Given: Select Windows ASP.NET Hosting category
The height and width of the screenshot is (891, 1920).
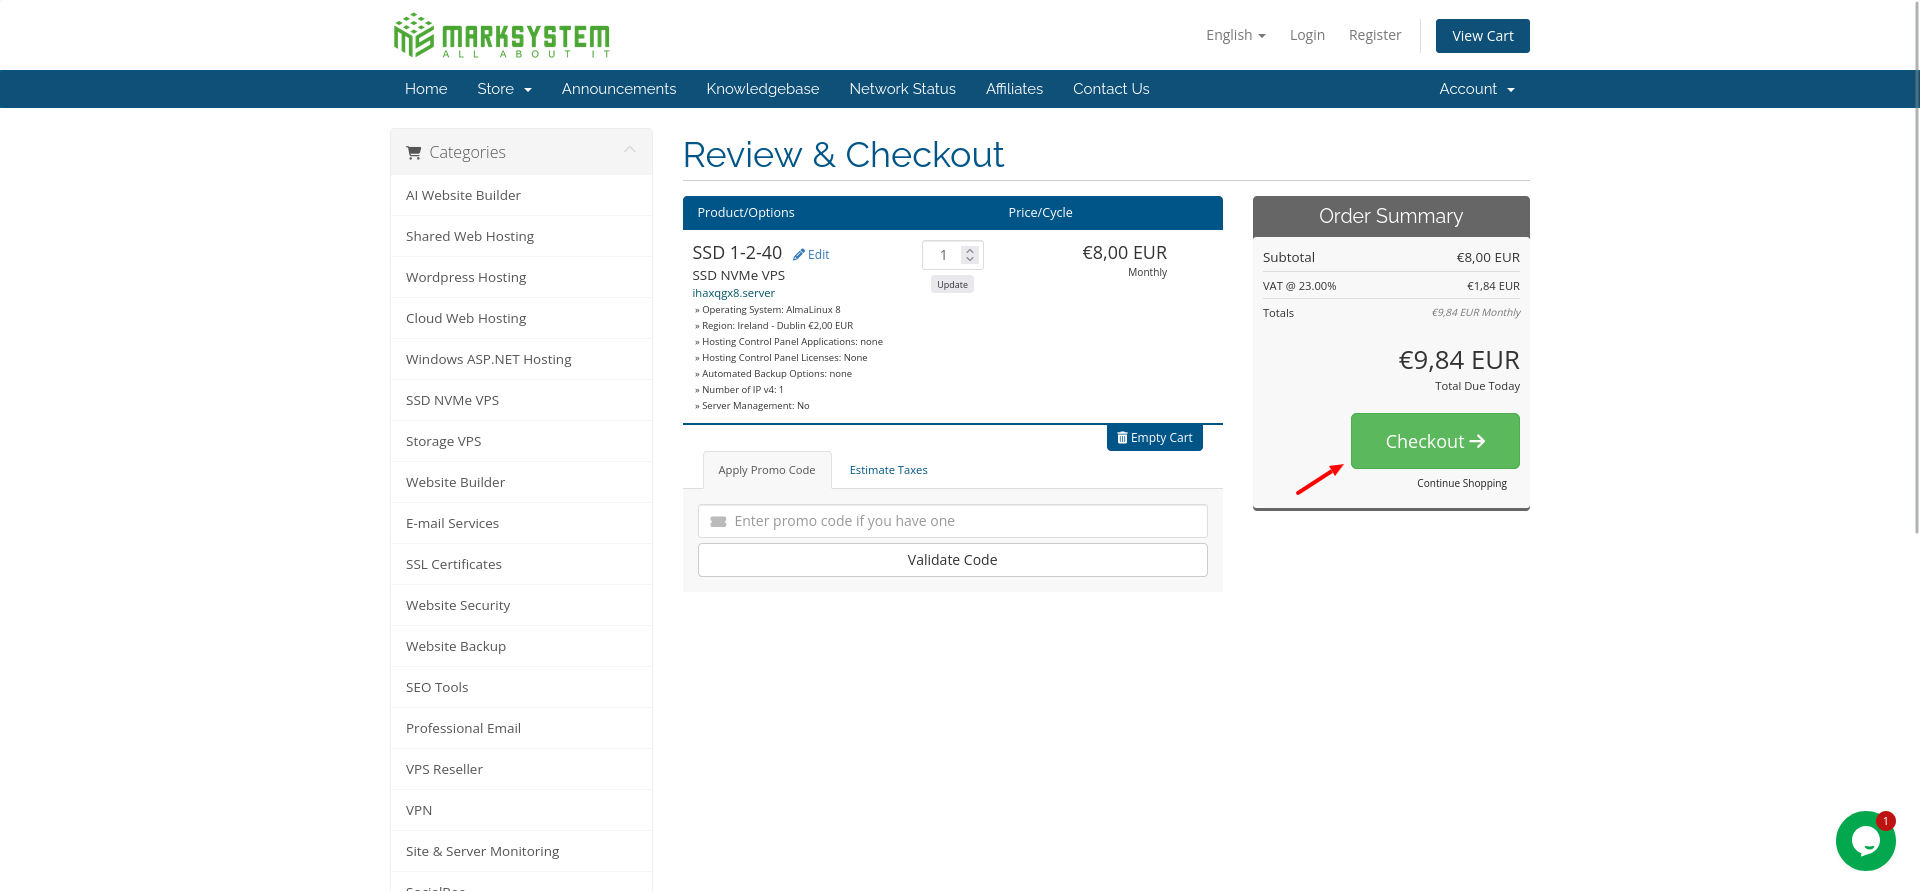Looking at the screenshot, I should [x=521, y=359].
